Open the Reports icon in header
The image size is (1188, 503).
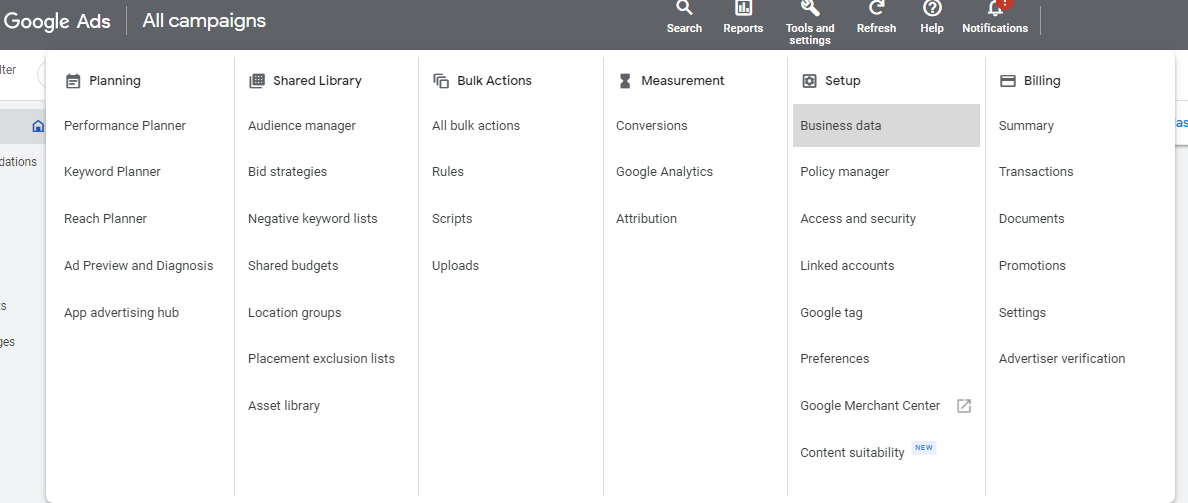point(743,9)
